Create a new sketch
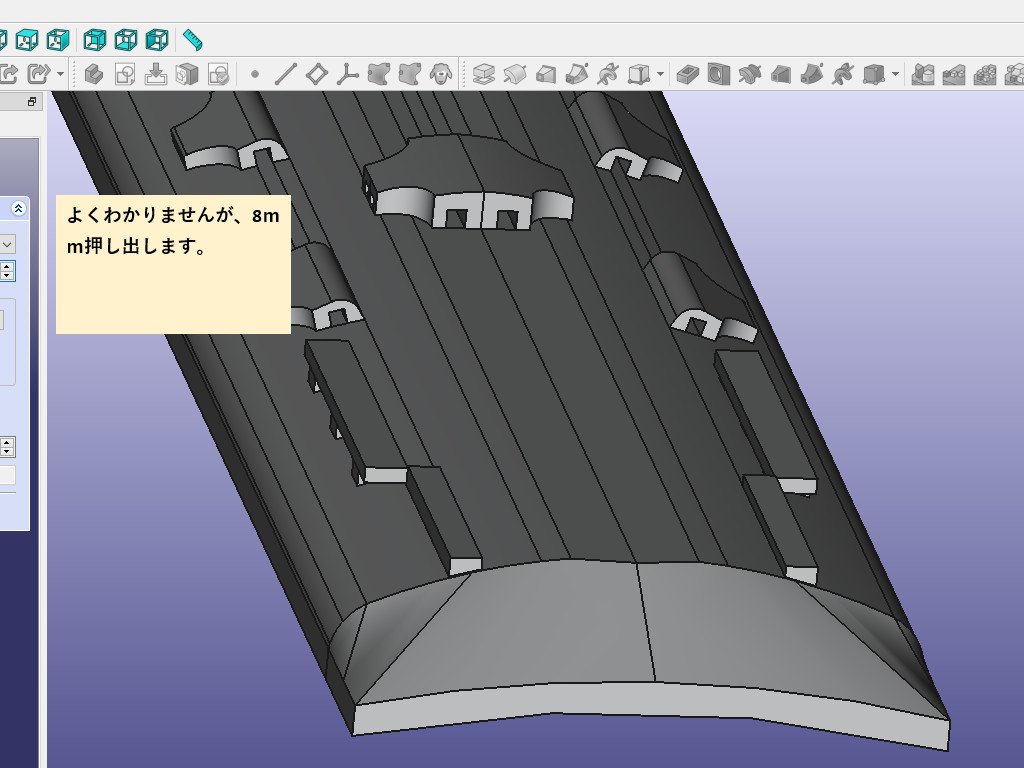Image resolution: width=1024 pixels, height=768 pixels. 125,74
